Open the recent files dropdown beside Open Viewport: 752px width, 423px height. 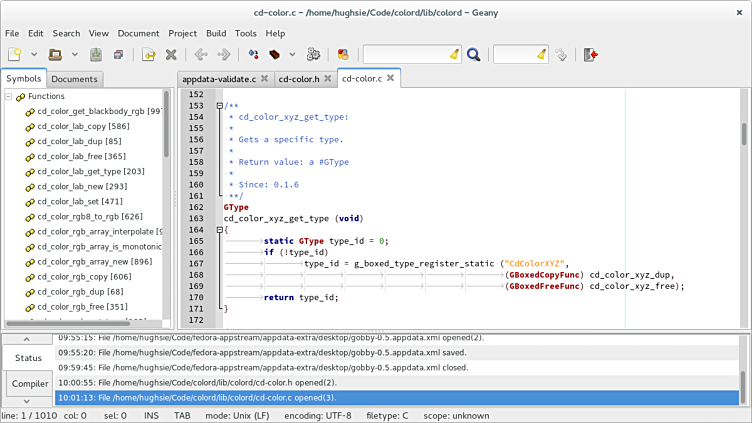tap(76, 55)
